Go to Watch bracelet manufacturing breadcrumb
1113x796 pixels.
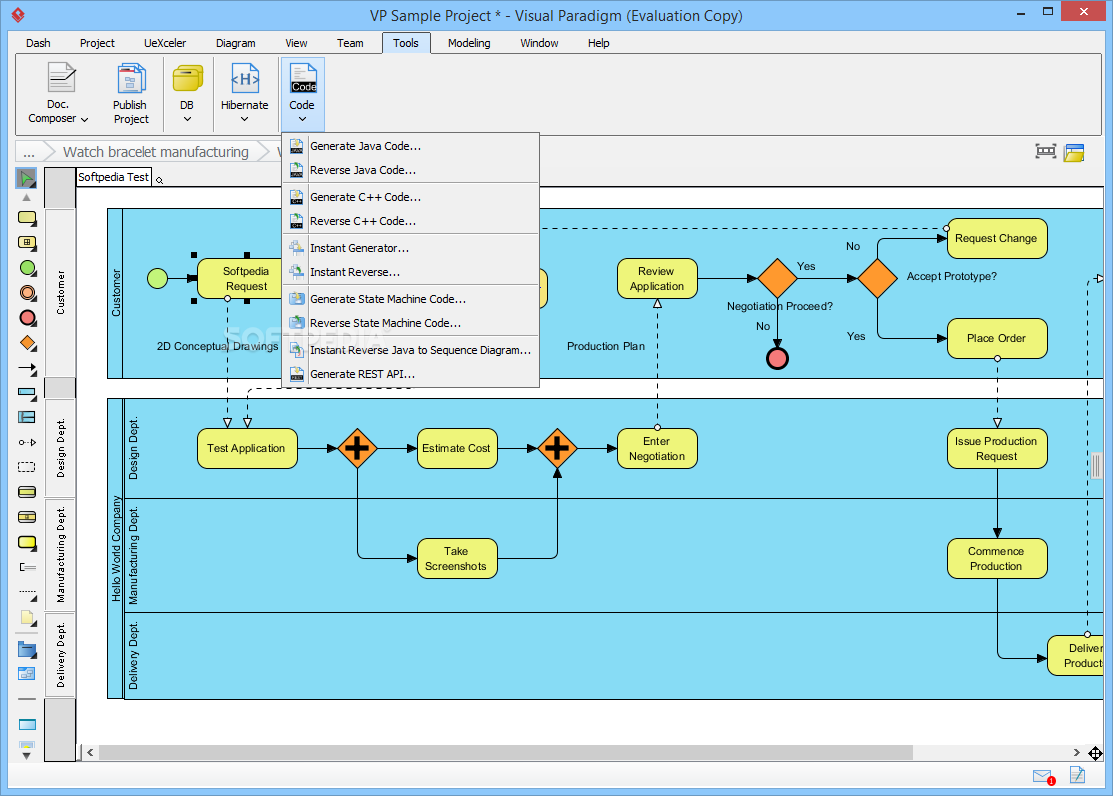(156, 152)
